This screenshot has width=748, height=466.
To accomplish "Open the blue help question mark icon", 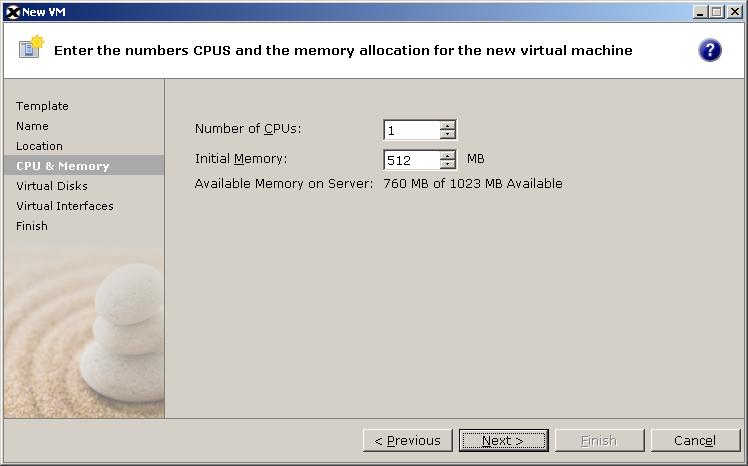I will point(710,50).
